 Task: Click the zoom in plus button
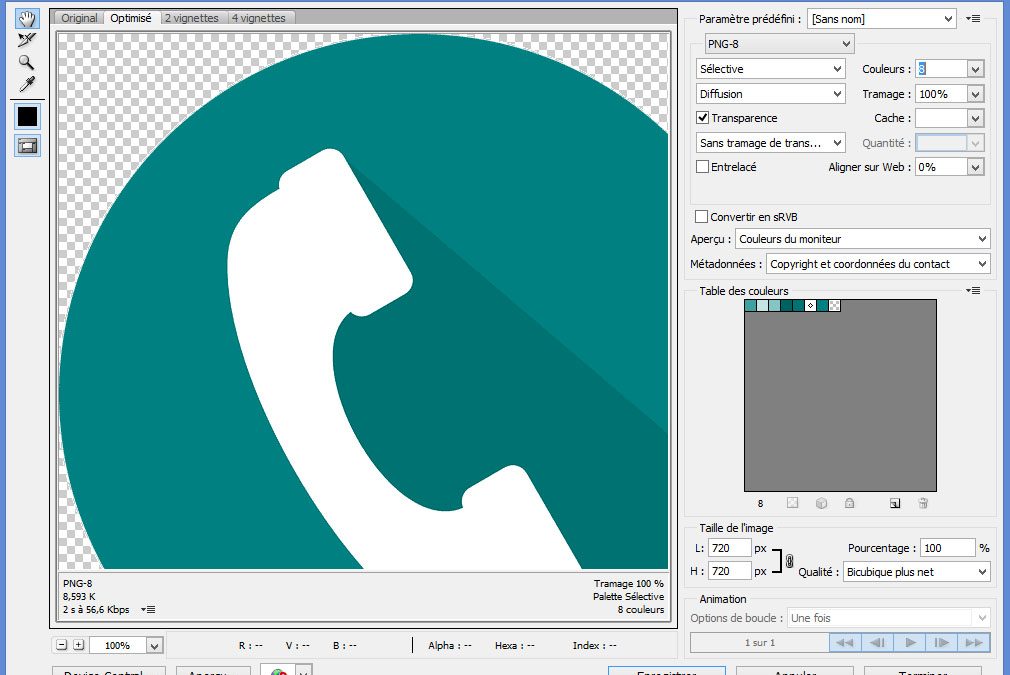[79, 645]
